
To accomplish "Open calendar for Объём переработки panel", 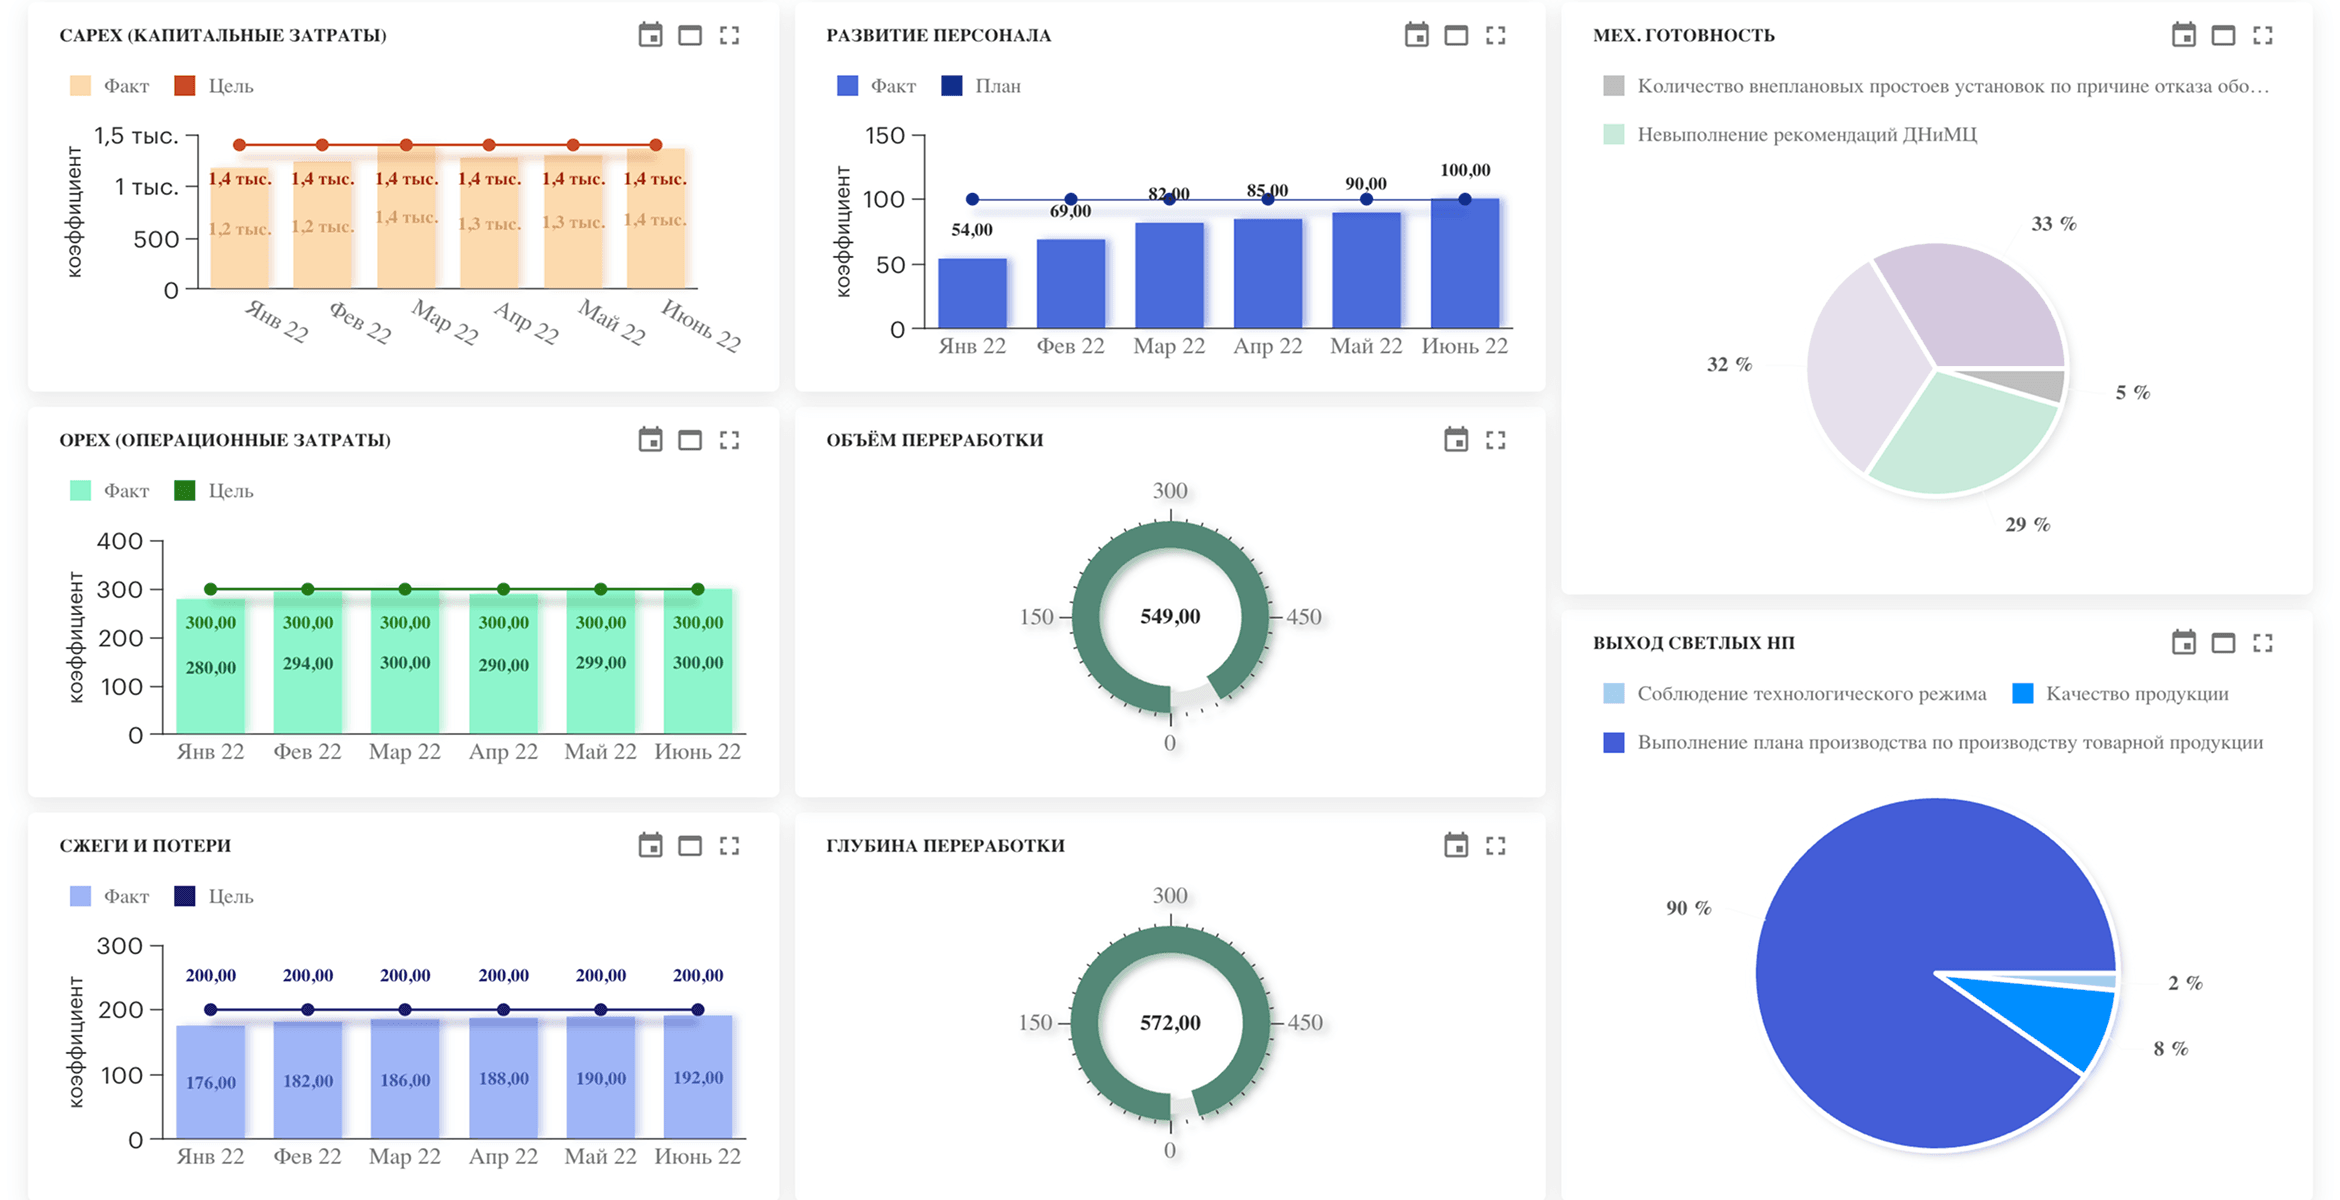I will (x=1456, y=440).
